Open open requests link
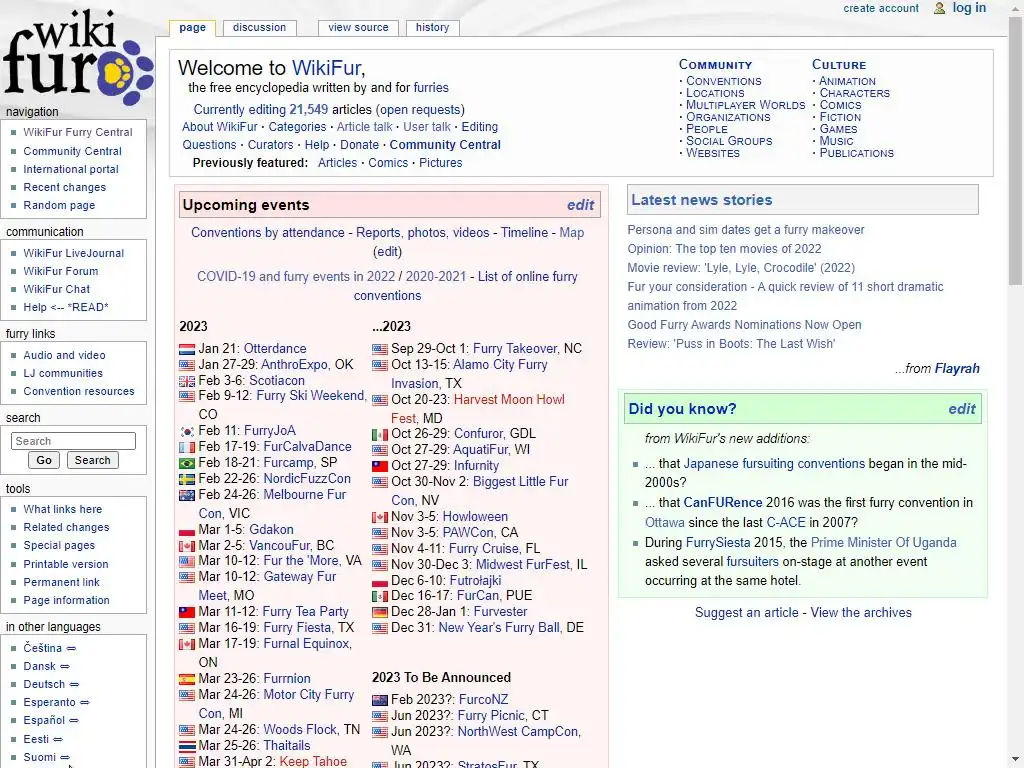Screen dimensions: 1024x768 (x=420, y=110)
